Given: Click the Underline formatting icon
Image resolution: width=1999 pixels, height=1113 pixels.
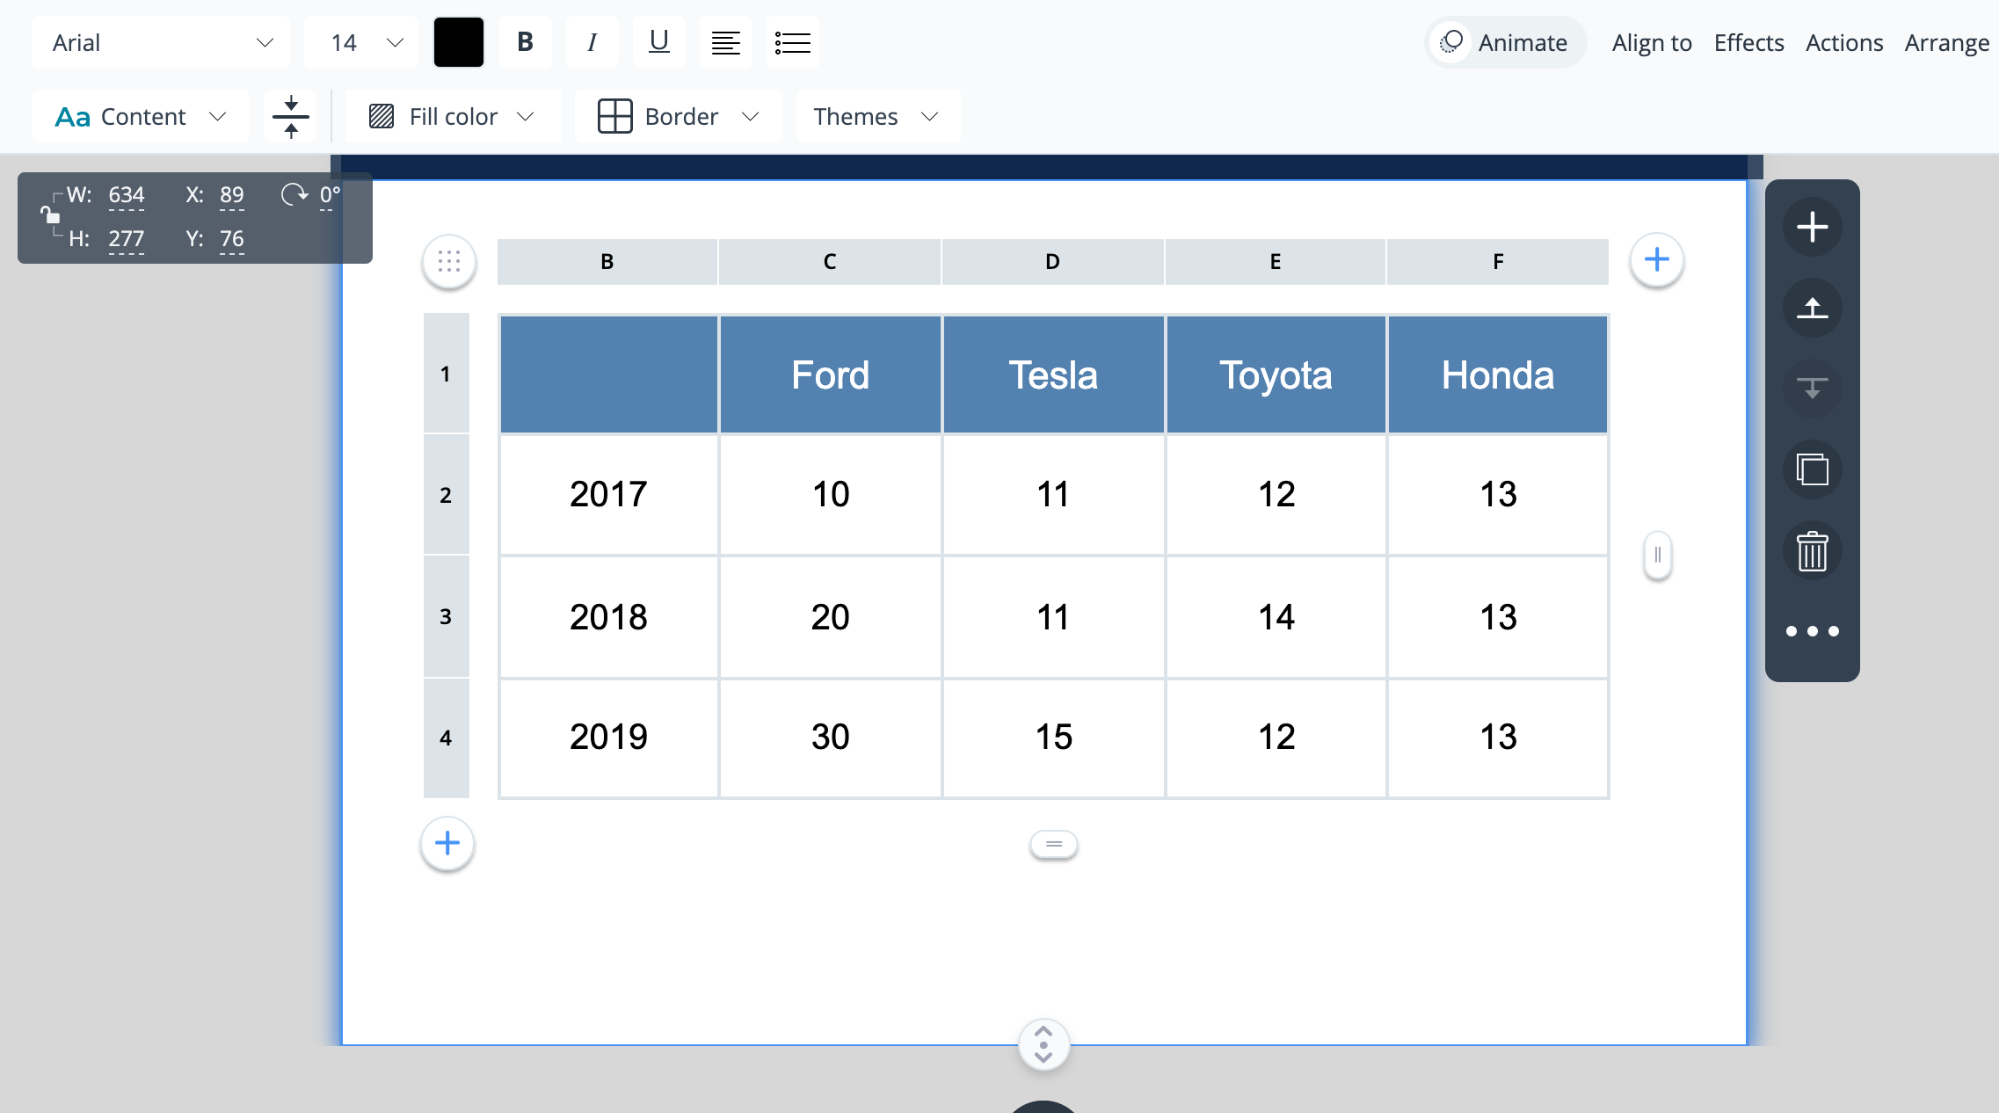Looking at the screenshot, I should pyautogui.click(x=659, y=42).
